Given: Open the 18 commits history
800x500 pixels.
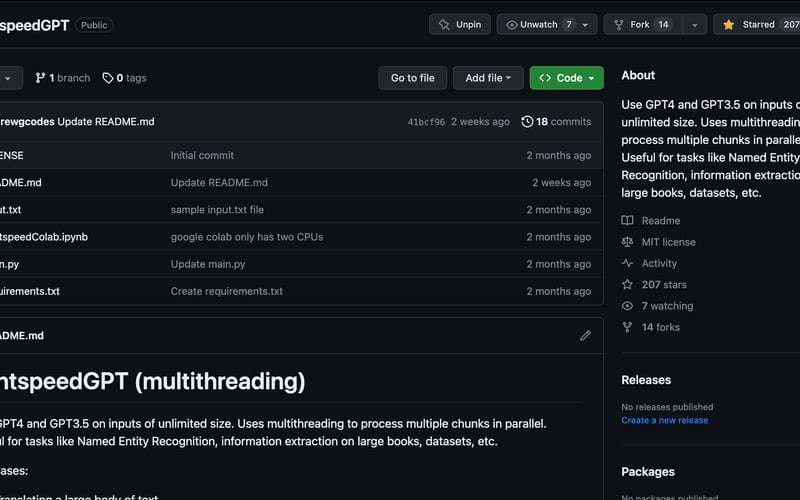Looking at the screenshot, I should 556,121.
